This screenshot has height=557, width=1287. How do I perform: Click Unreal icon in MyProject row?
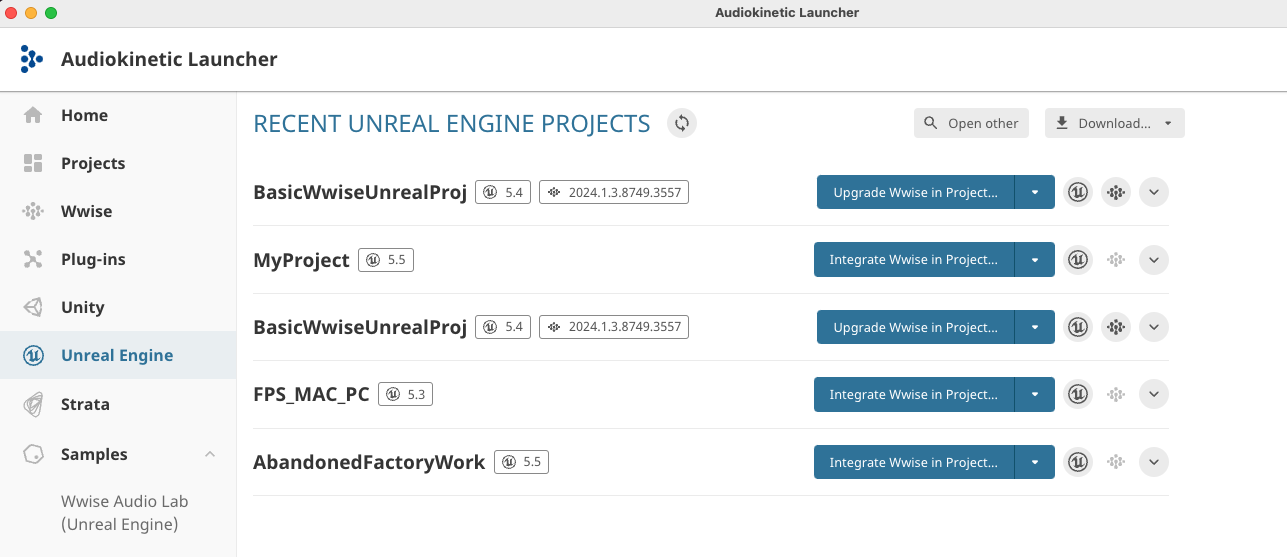coord(1077,260)
